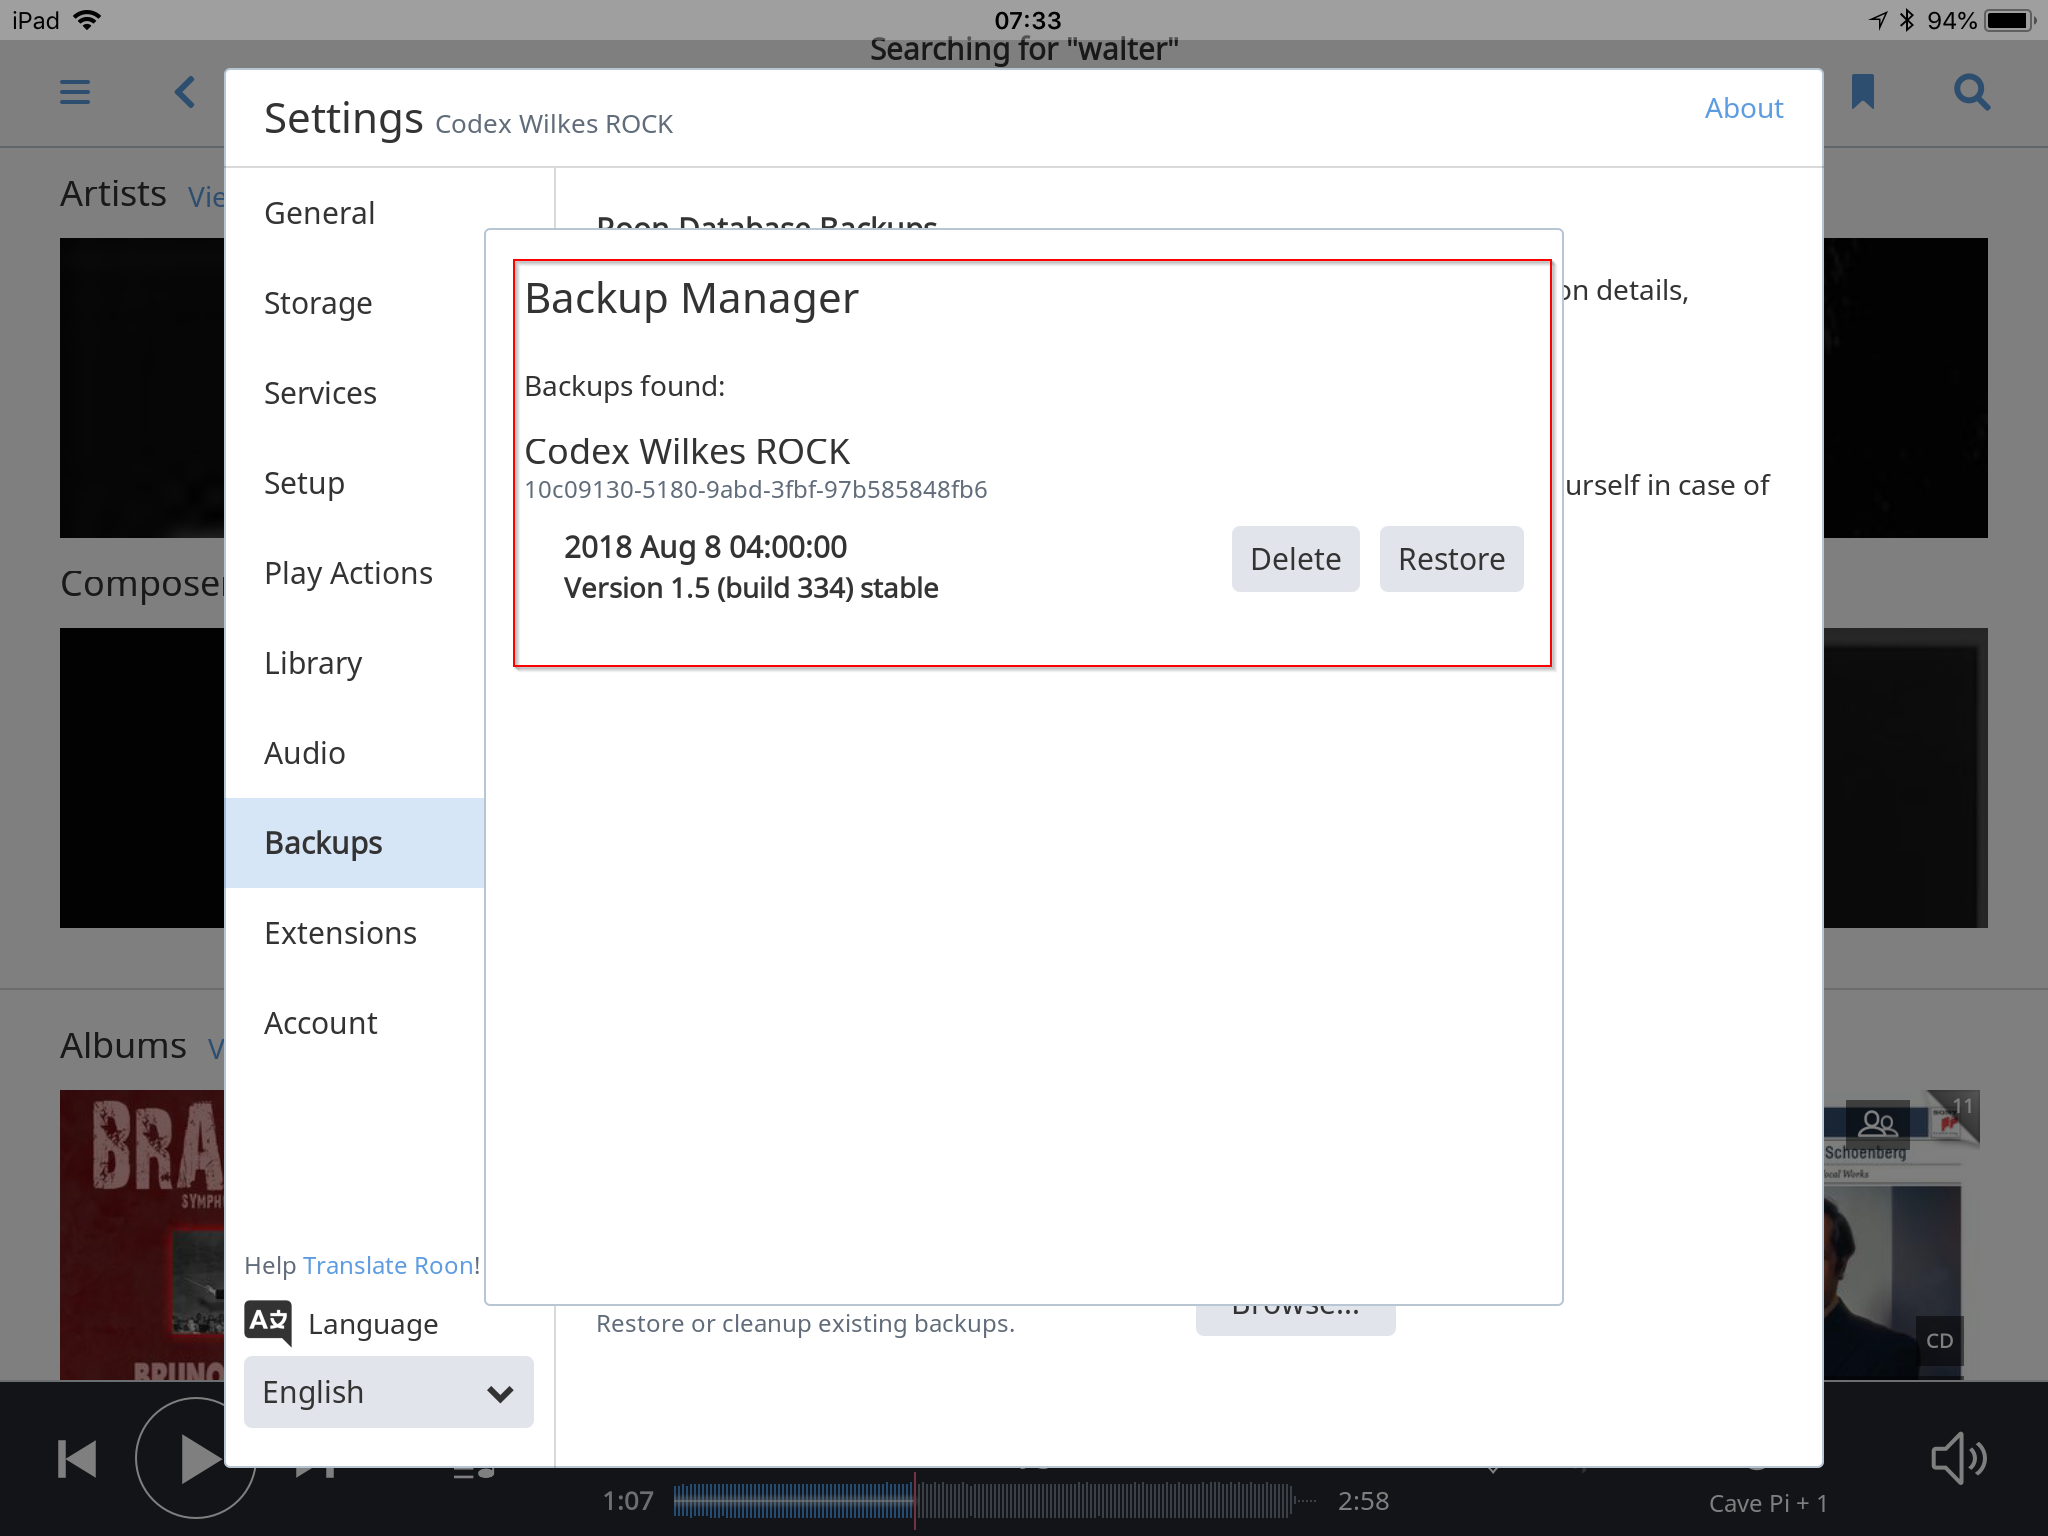Open bookmarks with the bookmark icon

(x=1862, y=92)
